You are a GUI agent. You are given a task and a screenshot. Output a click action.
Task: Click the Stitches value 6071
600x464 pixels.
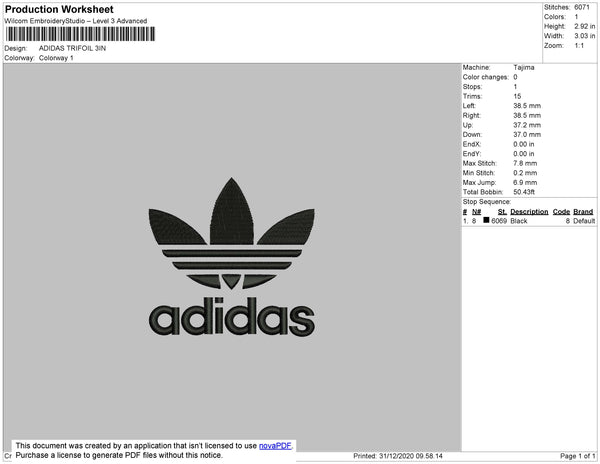[582, 7]
